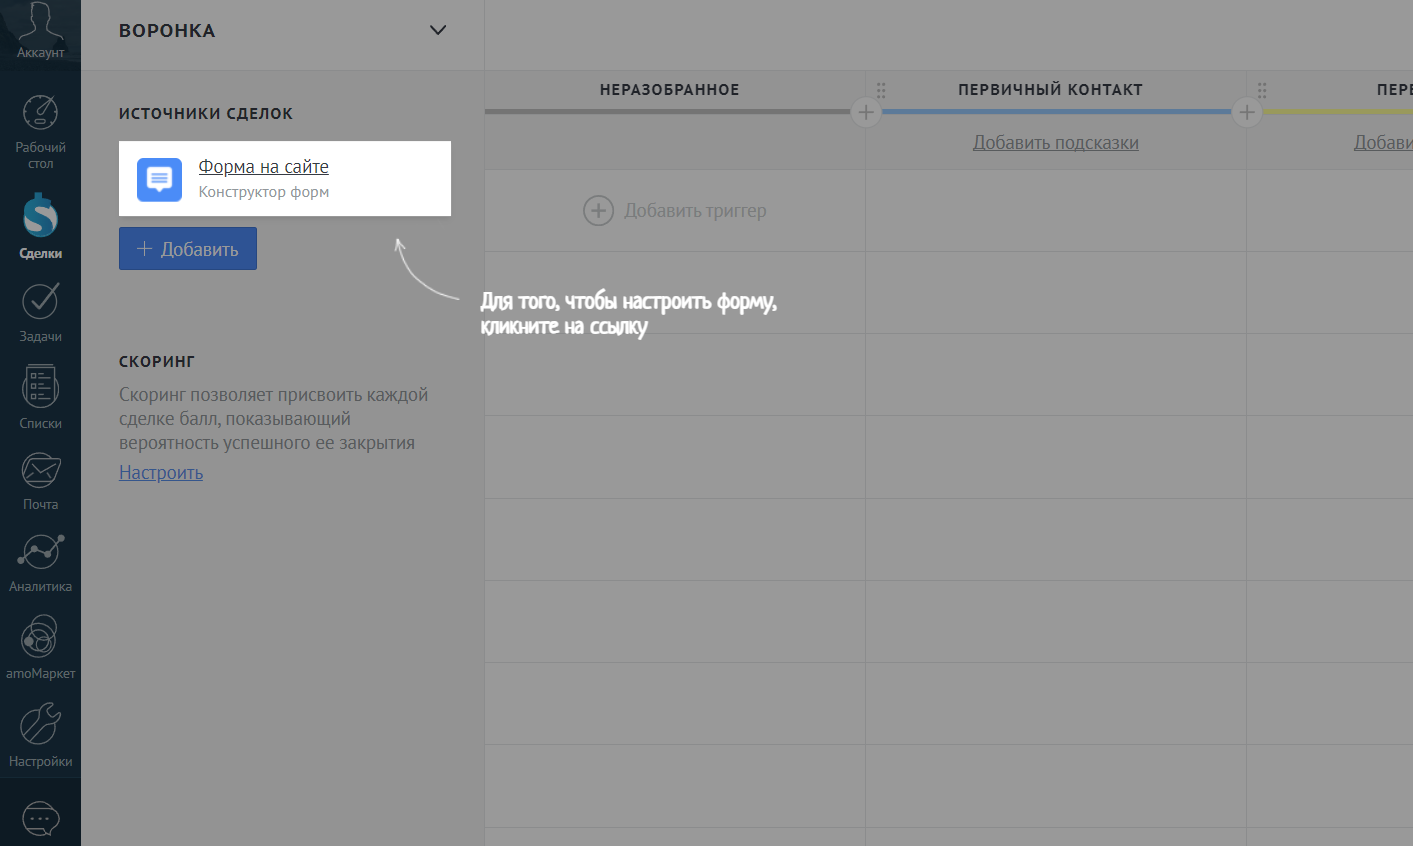Click Добавить подсказки under Первичный контакт
The image size is (1413, 846).
[1056, 143]
